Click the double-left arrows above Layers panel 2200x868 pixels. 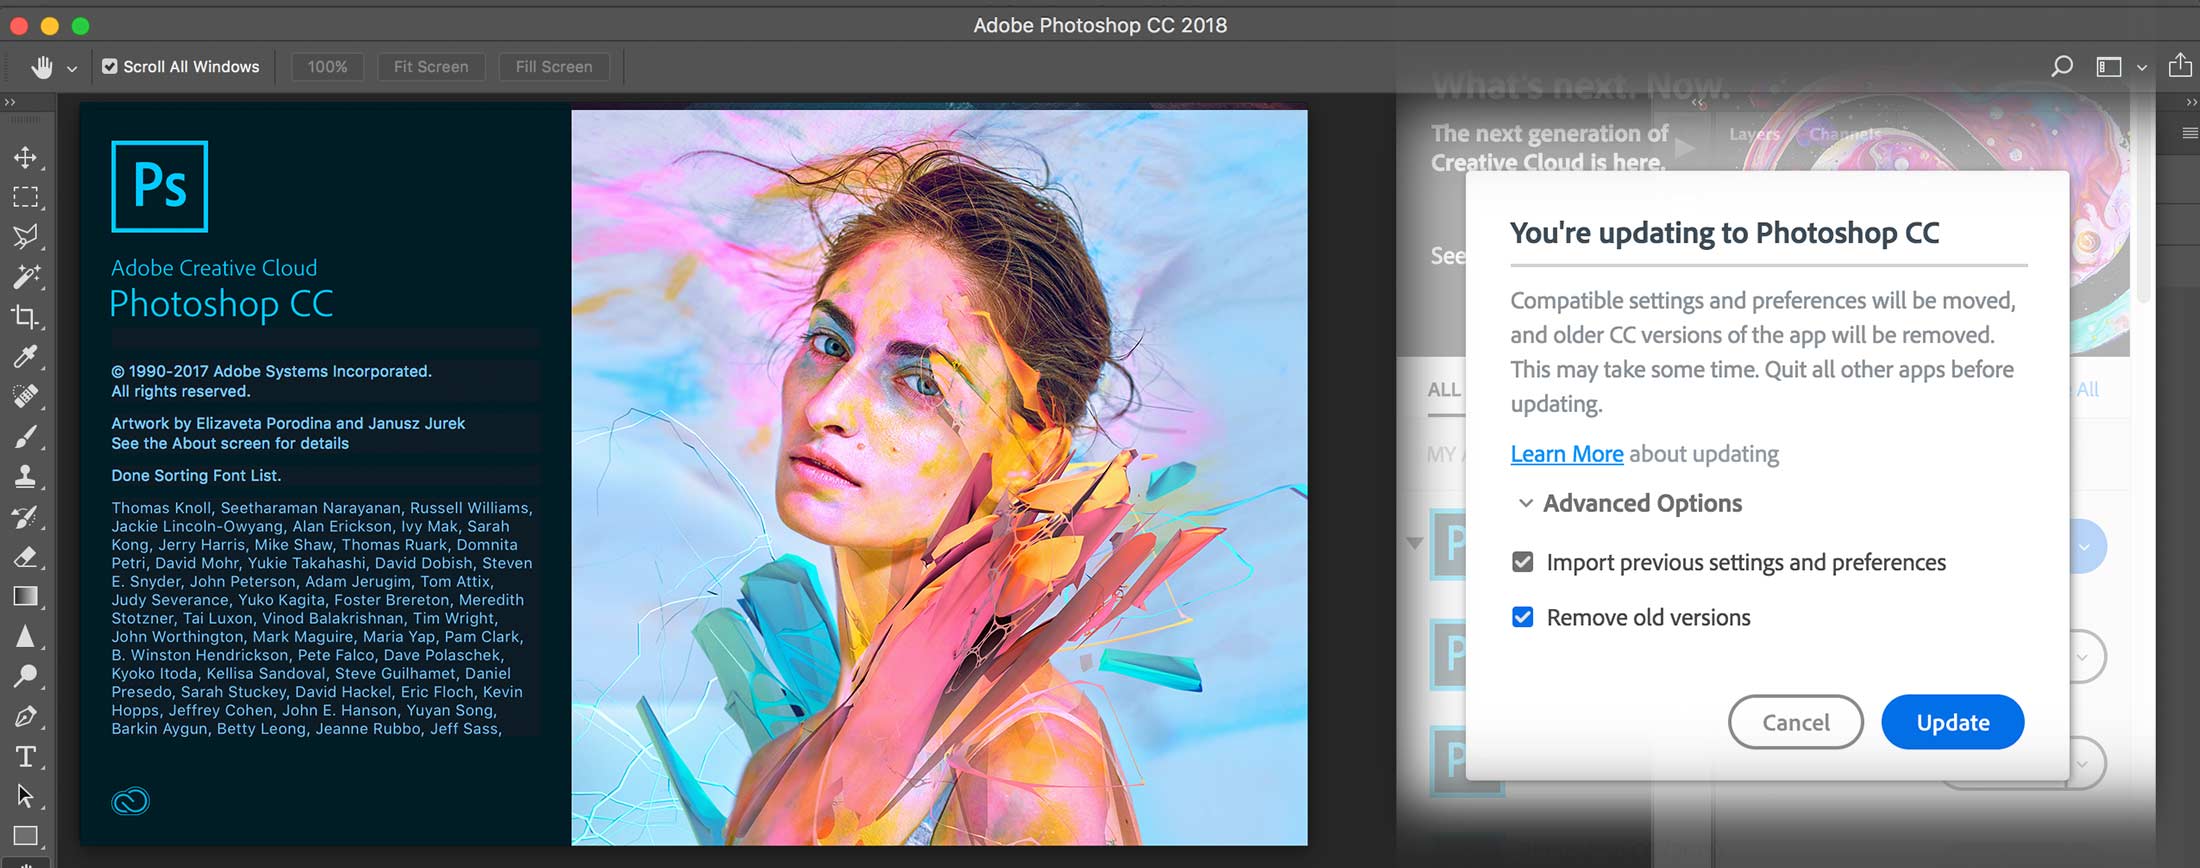1697,102
